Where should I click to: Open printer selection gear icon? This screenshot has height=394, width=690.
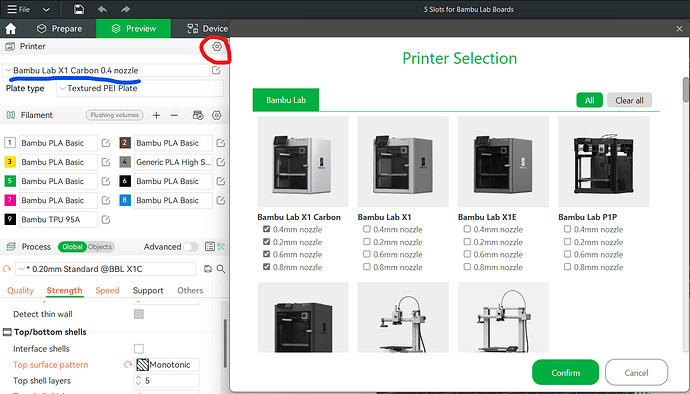click(x=217, y=46)
